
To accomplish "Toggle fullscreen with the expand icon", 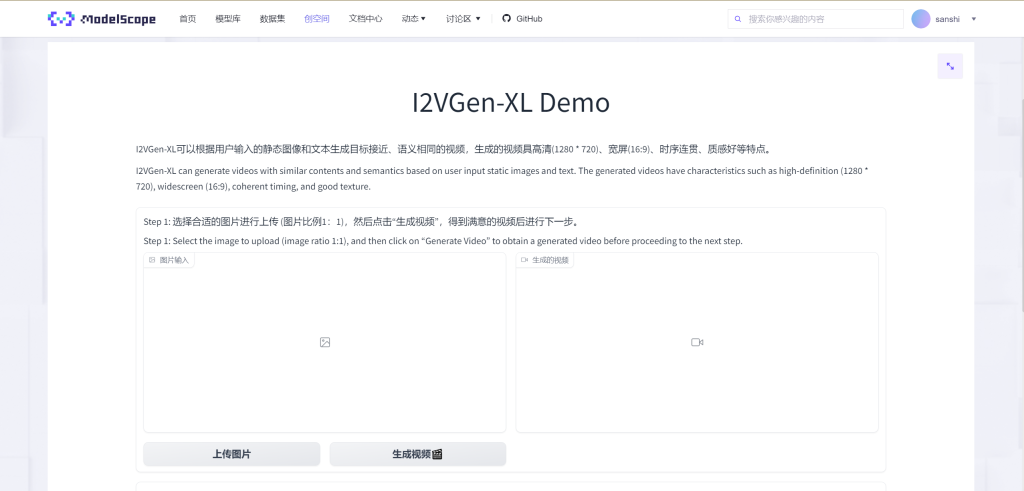I will [950, 67].
